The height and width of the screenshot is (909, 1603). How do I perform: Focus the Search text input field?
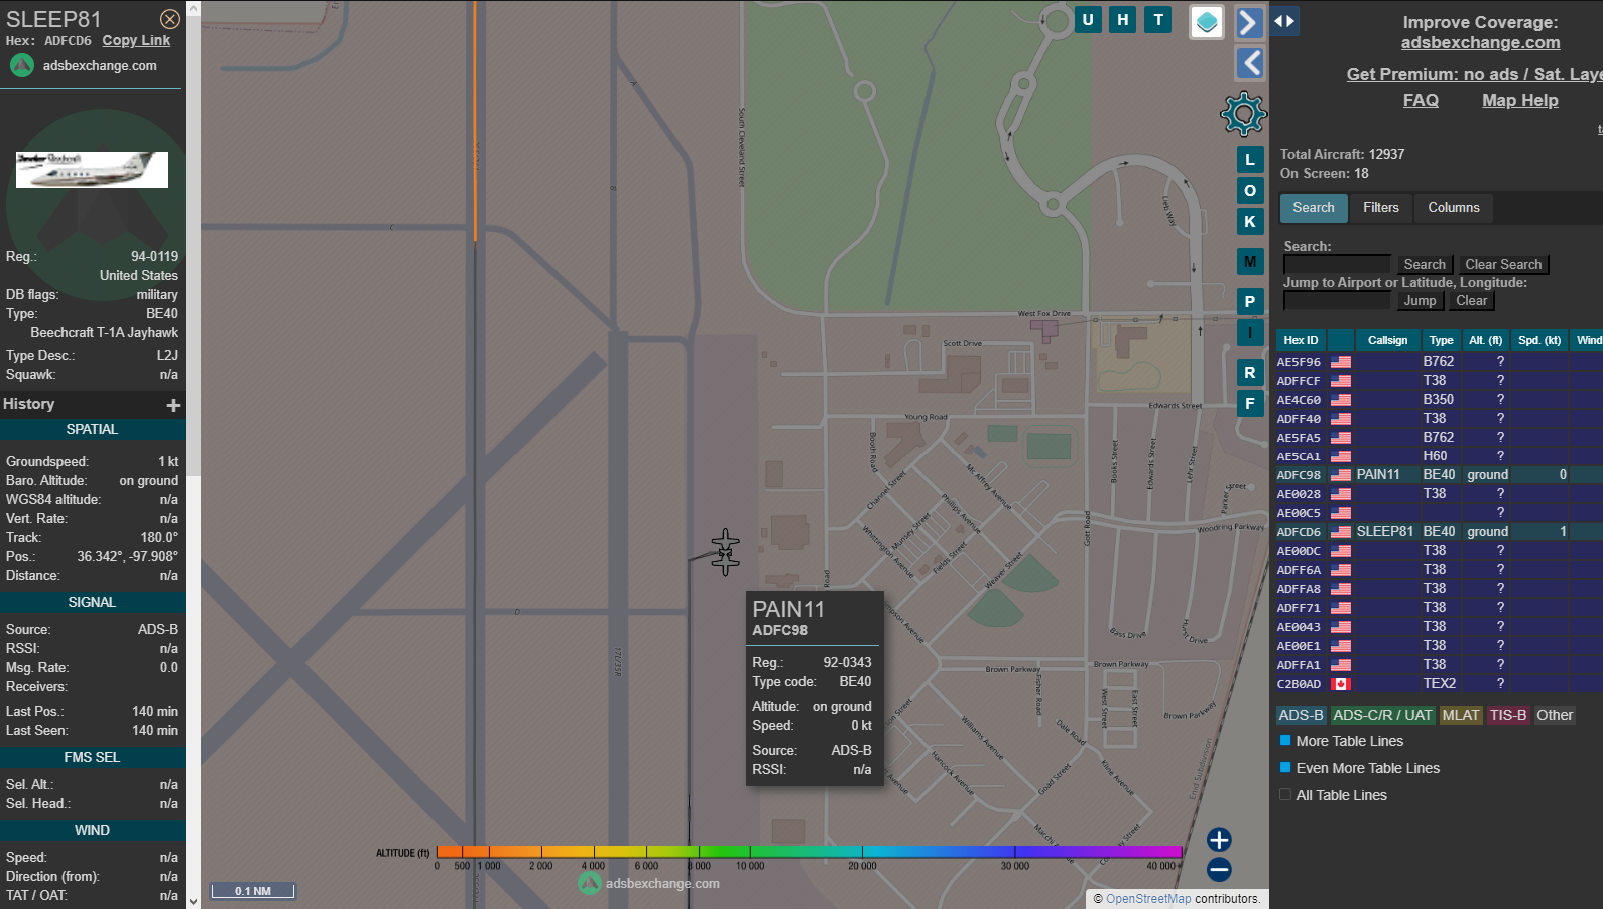1337,264
